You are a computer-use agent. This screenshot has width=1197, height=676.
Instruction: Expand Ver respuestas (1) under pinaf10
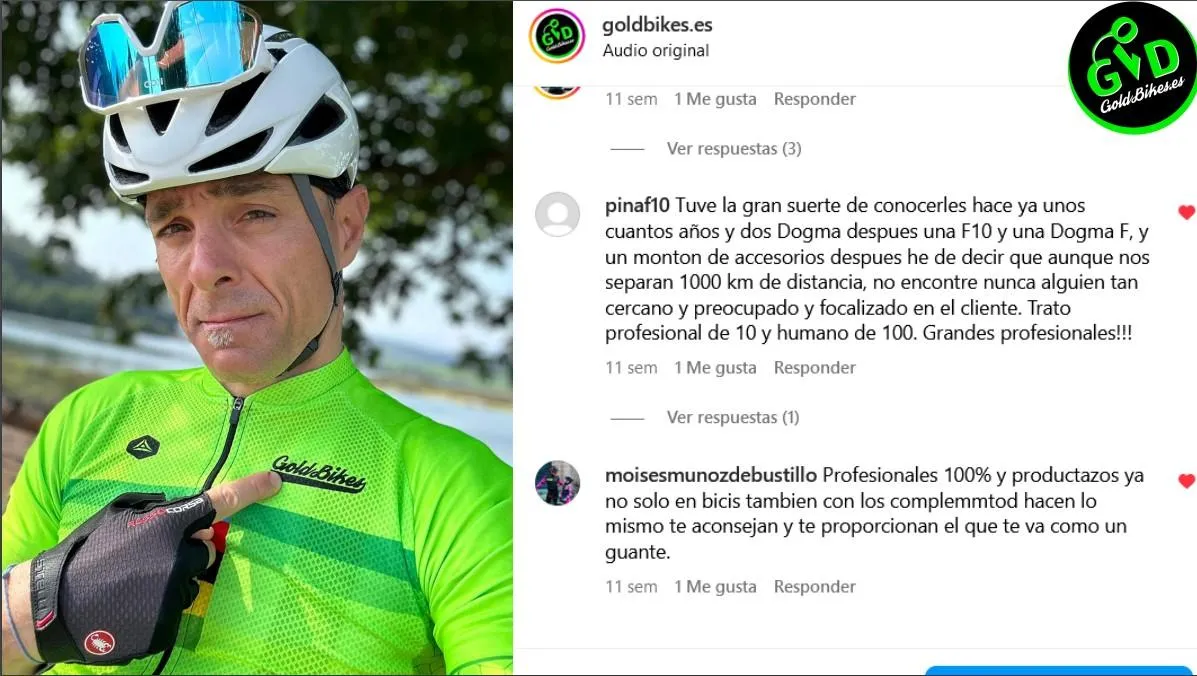point(733,417)
